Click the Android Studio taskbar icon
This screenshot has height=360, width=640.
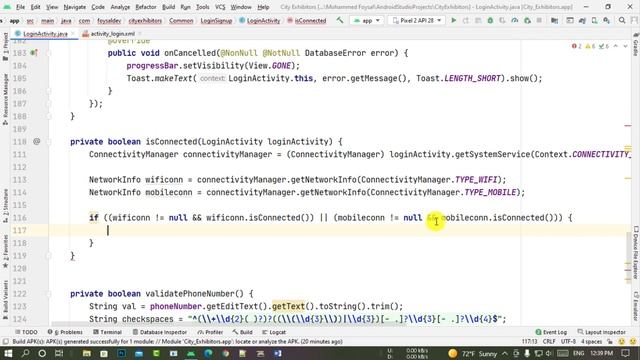click(x=191, y=353)
